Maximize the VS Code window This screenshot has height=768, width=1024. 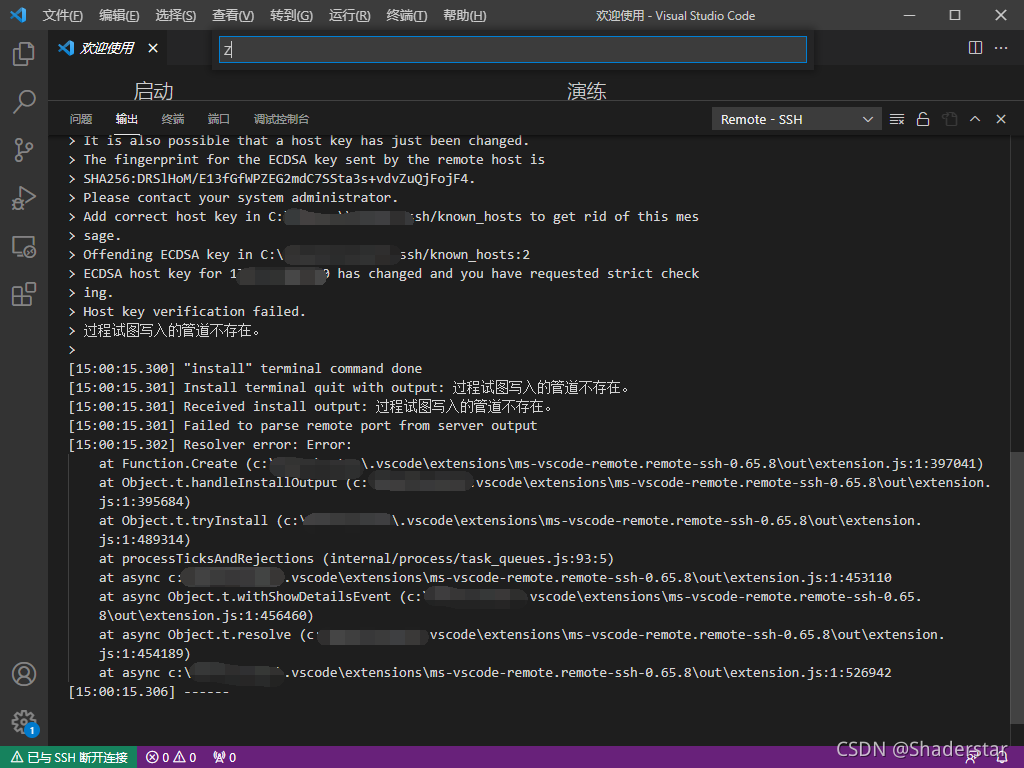coord(955,15)
